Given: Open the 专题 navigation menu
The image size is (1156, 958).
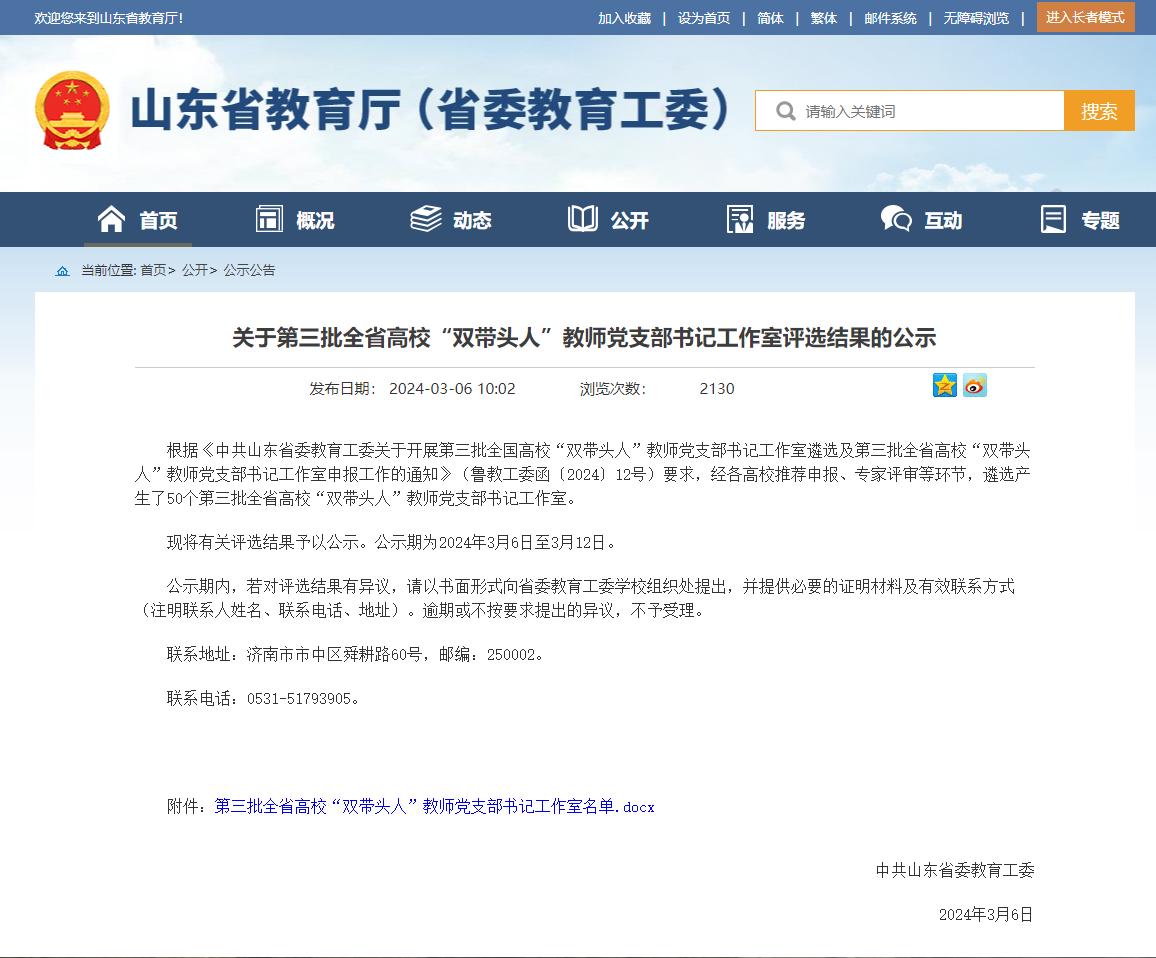Looking at the screenshot, I should [1080, 220].
